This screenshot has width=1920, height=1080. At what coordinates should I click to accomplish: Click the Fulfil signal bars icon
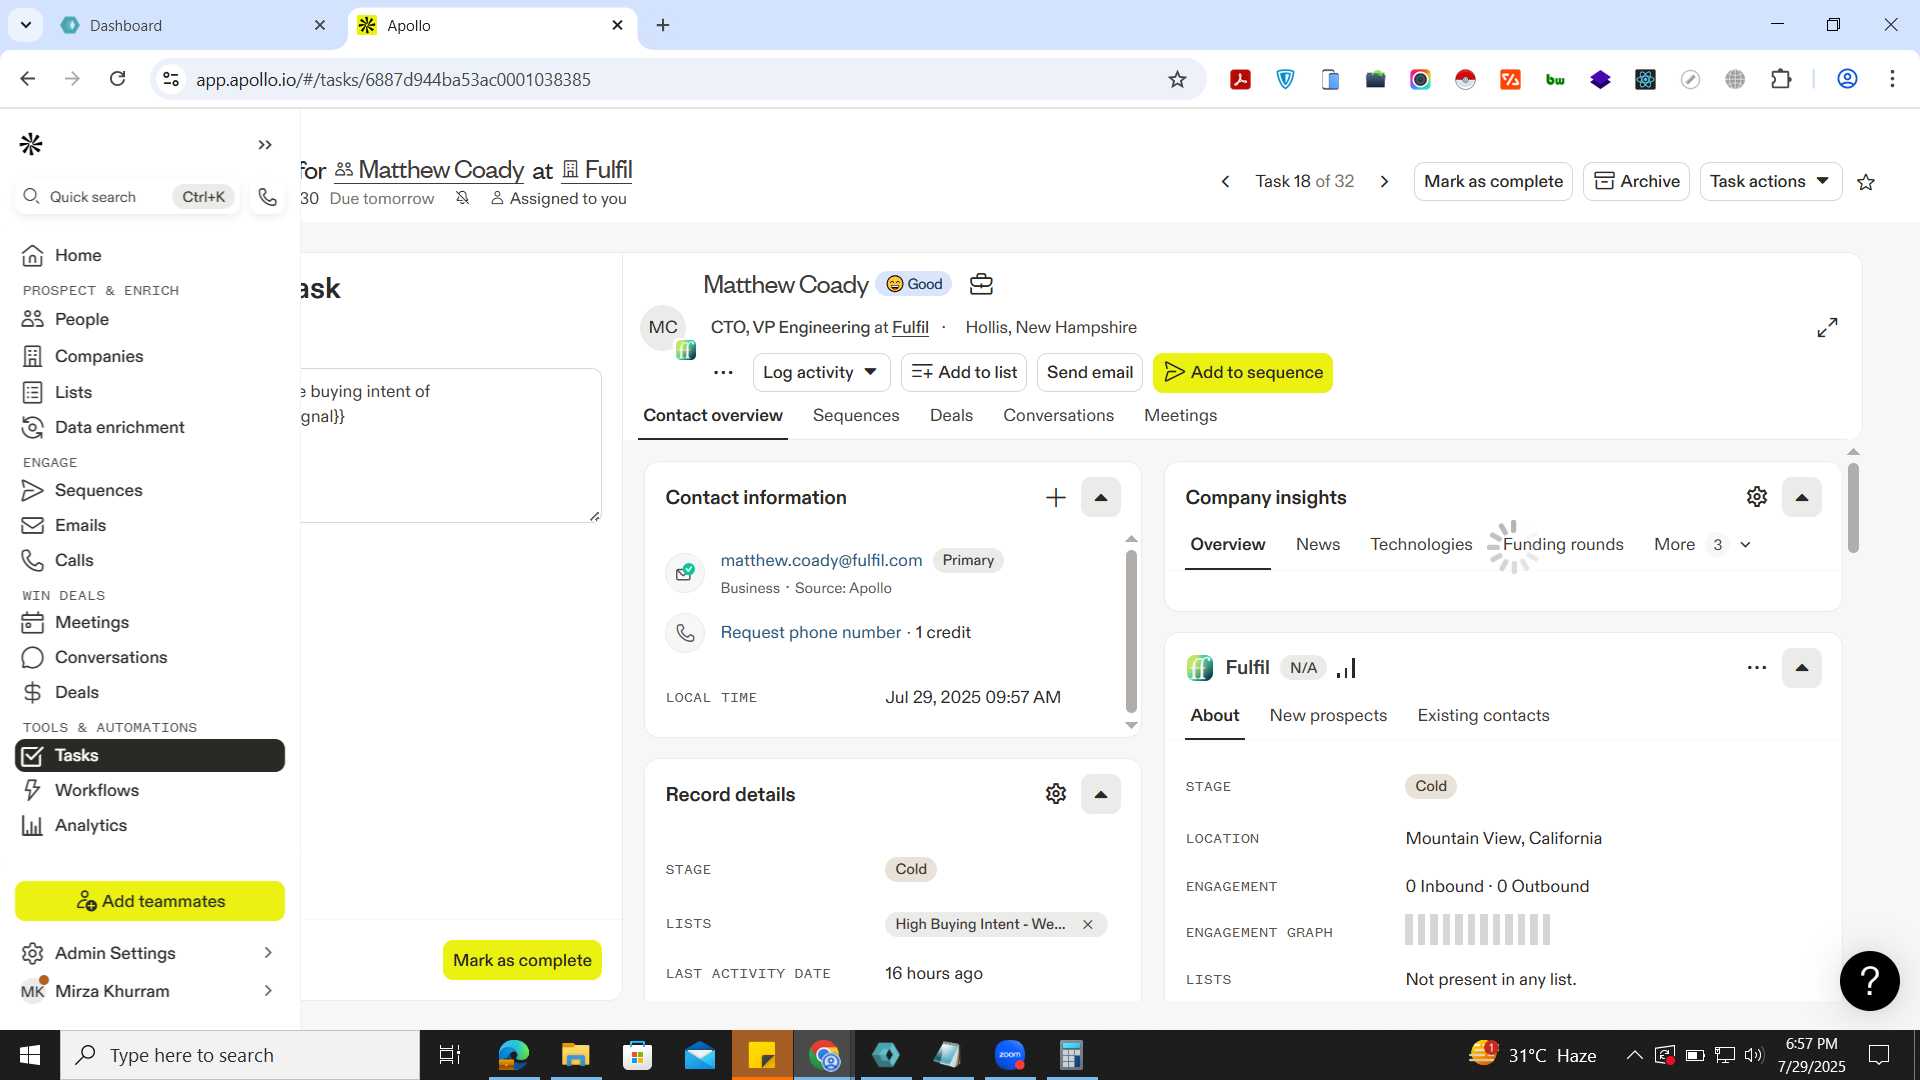pos(1346,668)
